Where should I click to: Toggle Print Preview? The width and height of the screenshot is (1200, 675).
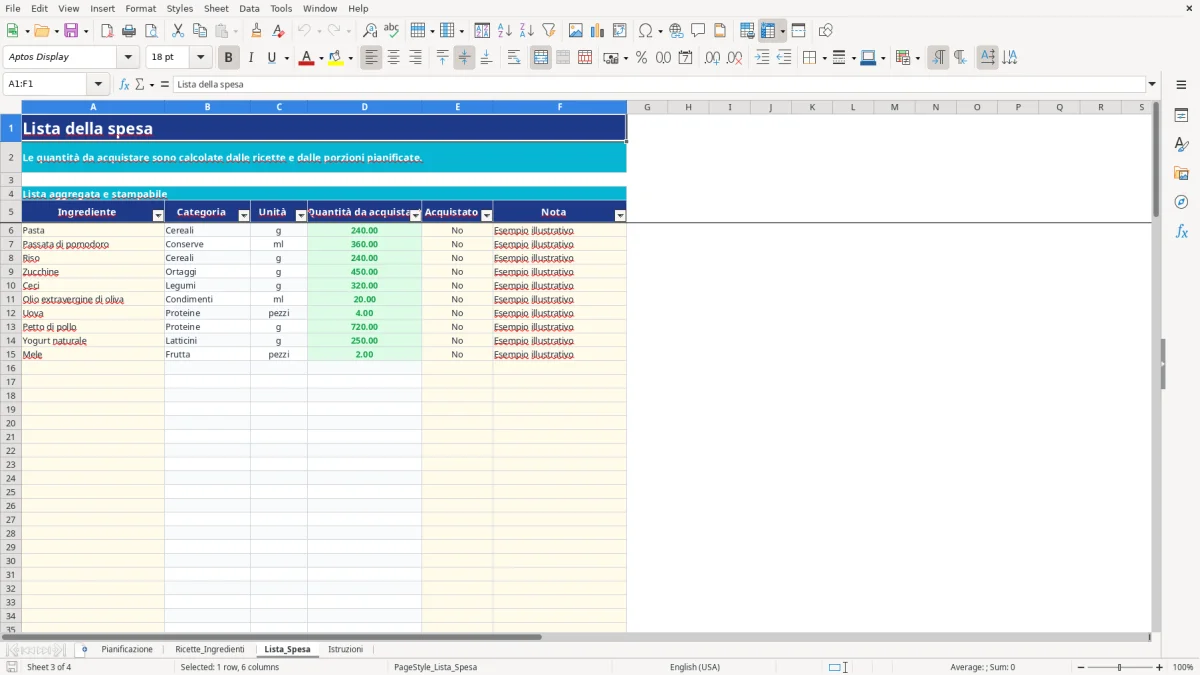tap(151, 31)
